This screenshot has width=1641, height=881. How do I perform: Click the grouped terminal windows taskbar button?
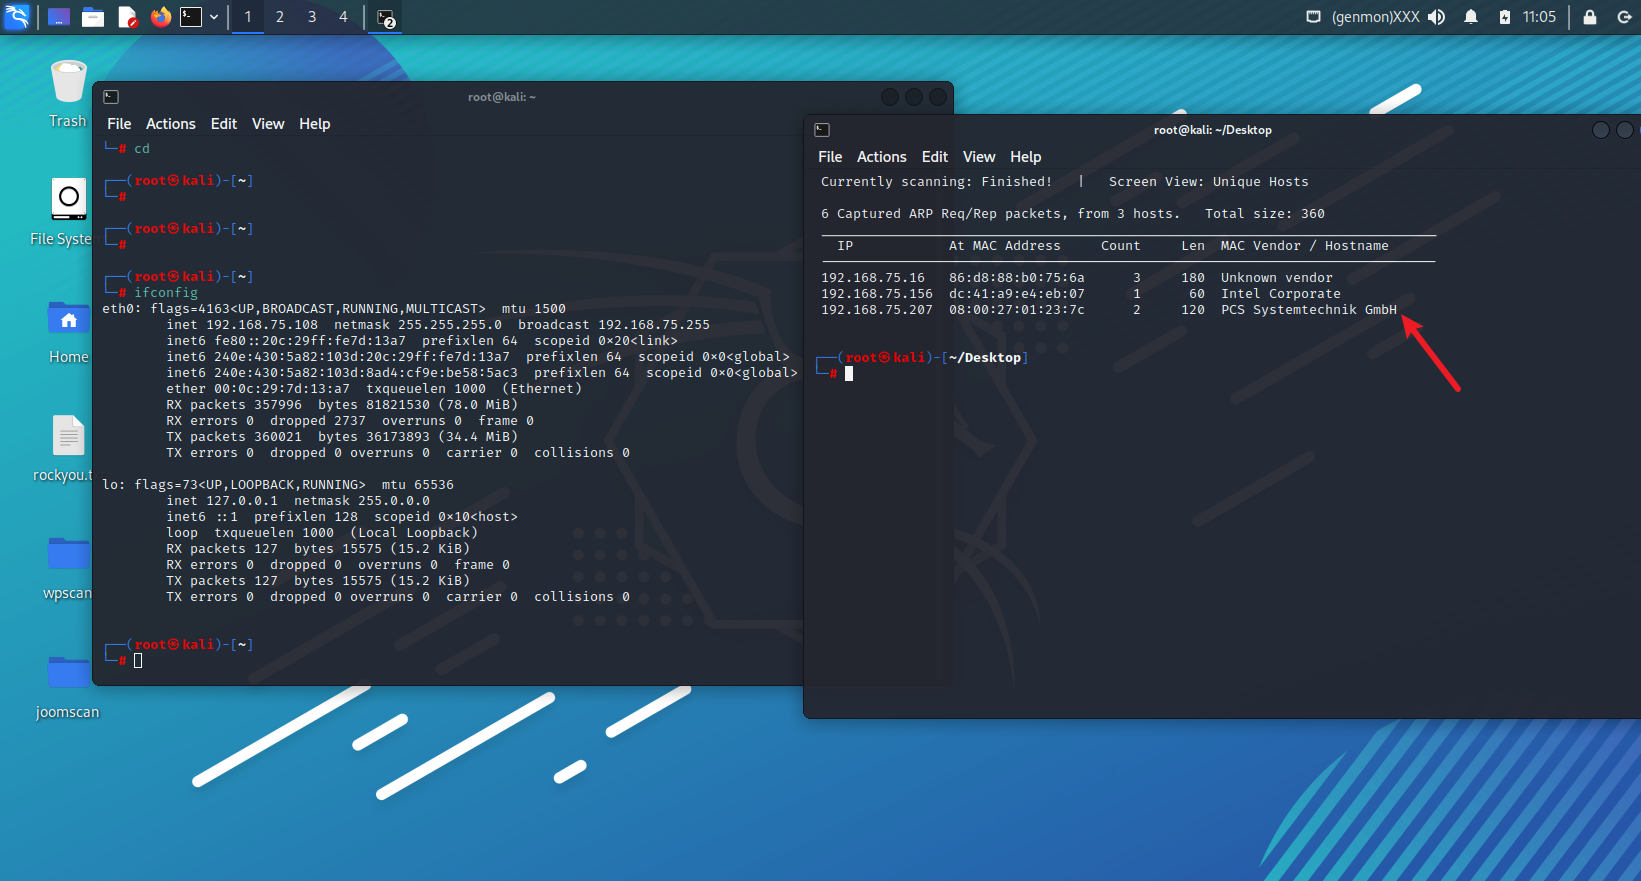pyautogui.click(x=386, y=18)
